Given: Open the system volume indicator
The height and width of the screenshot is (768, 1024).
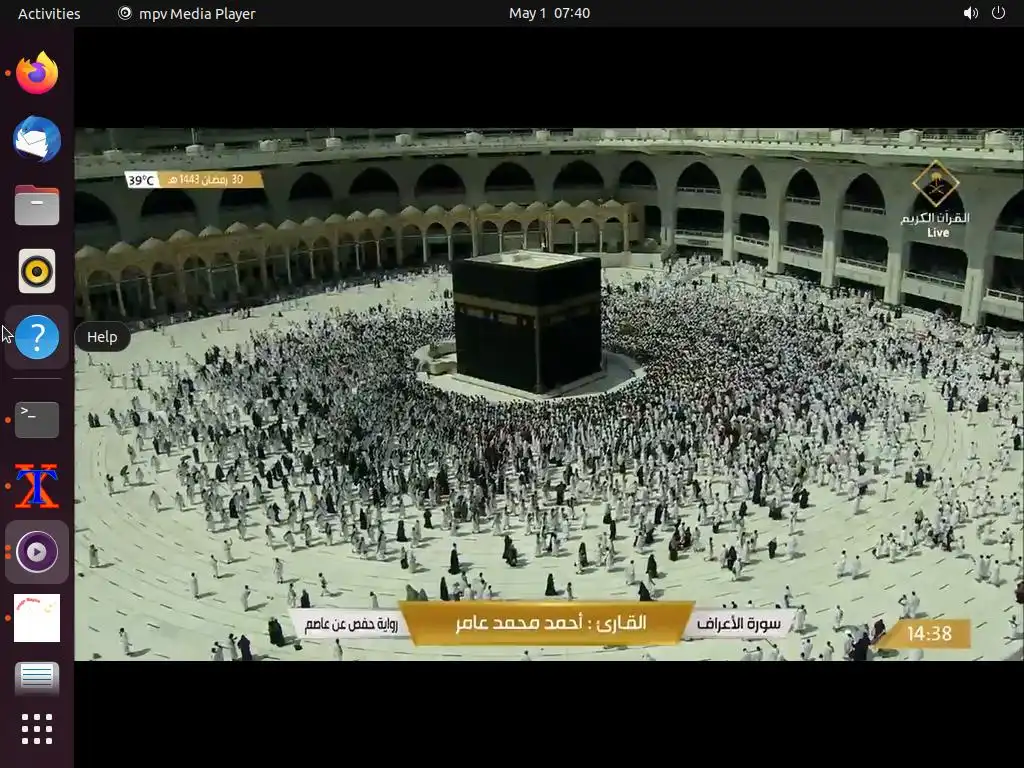Looking at the screenshot, I should click(971, 13).
